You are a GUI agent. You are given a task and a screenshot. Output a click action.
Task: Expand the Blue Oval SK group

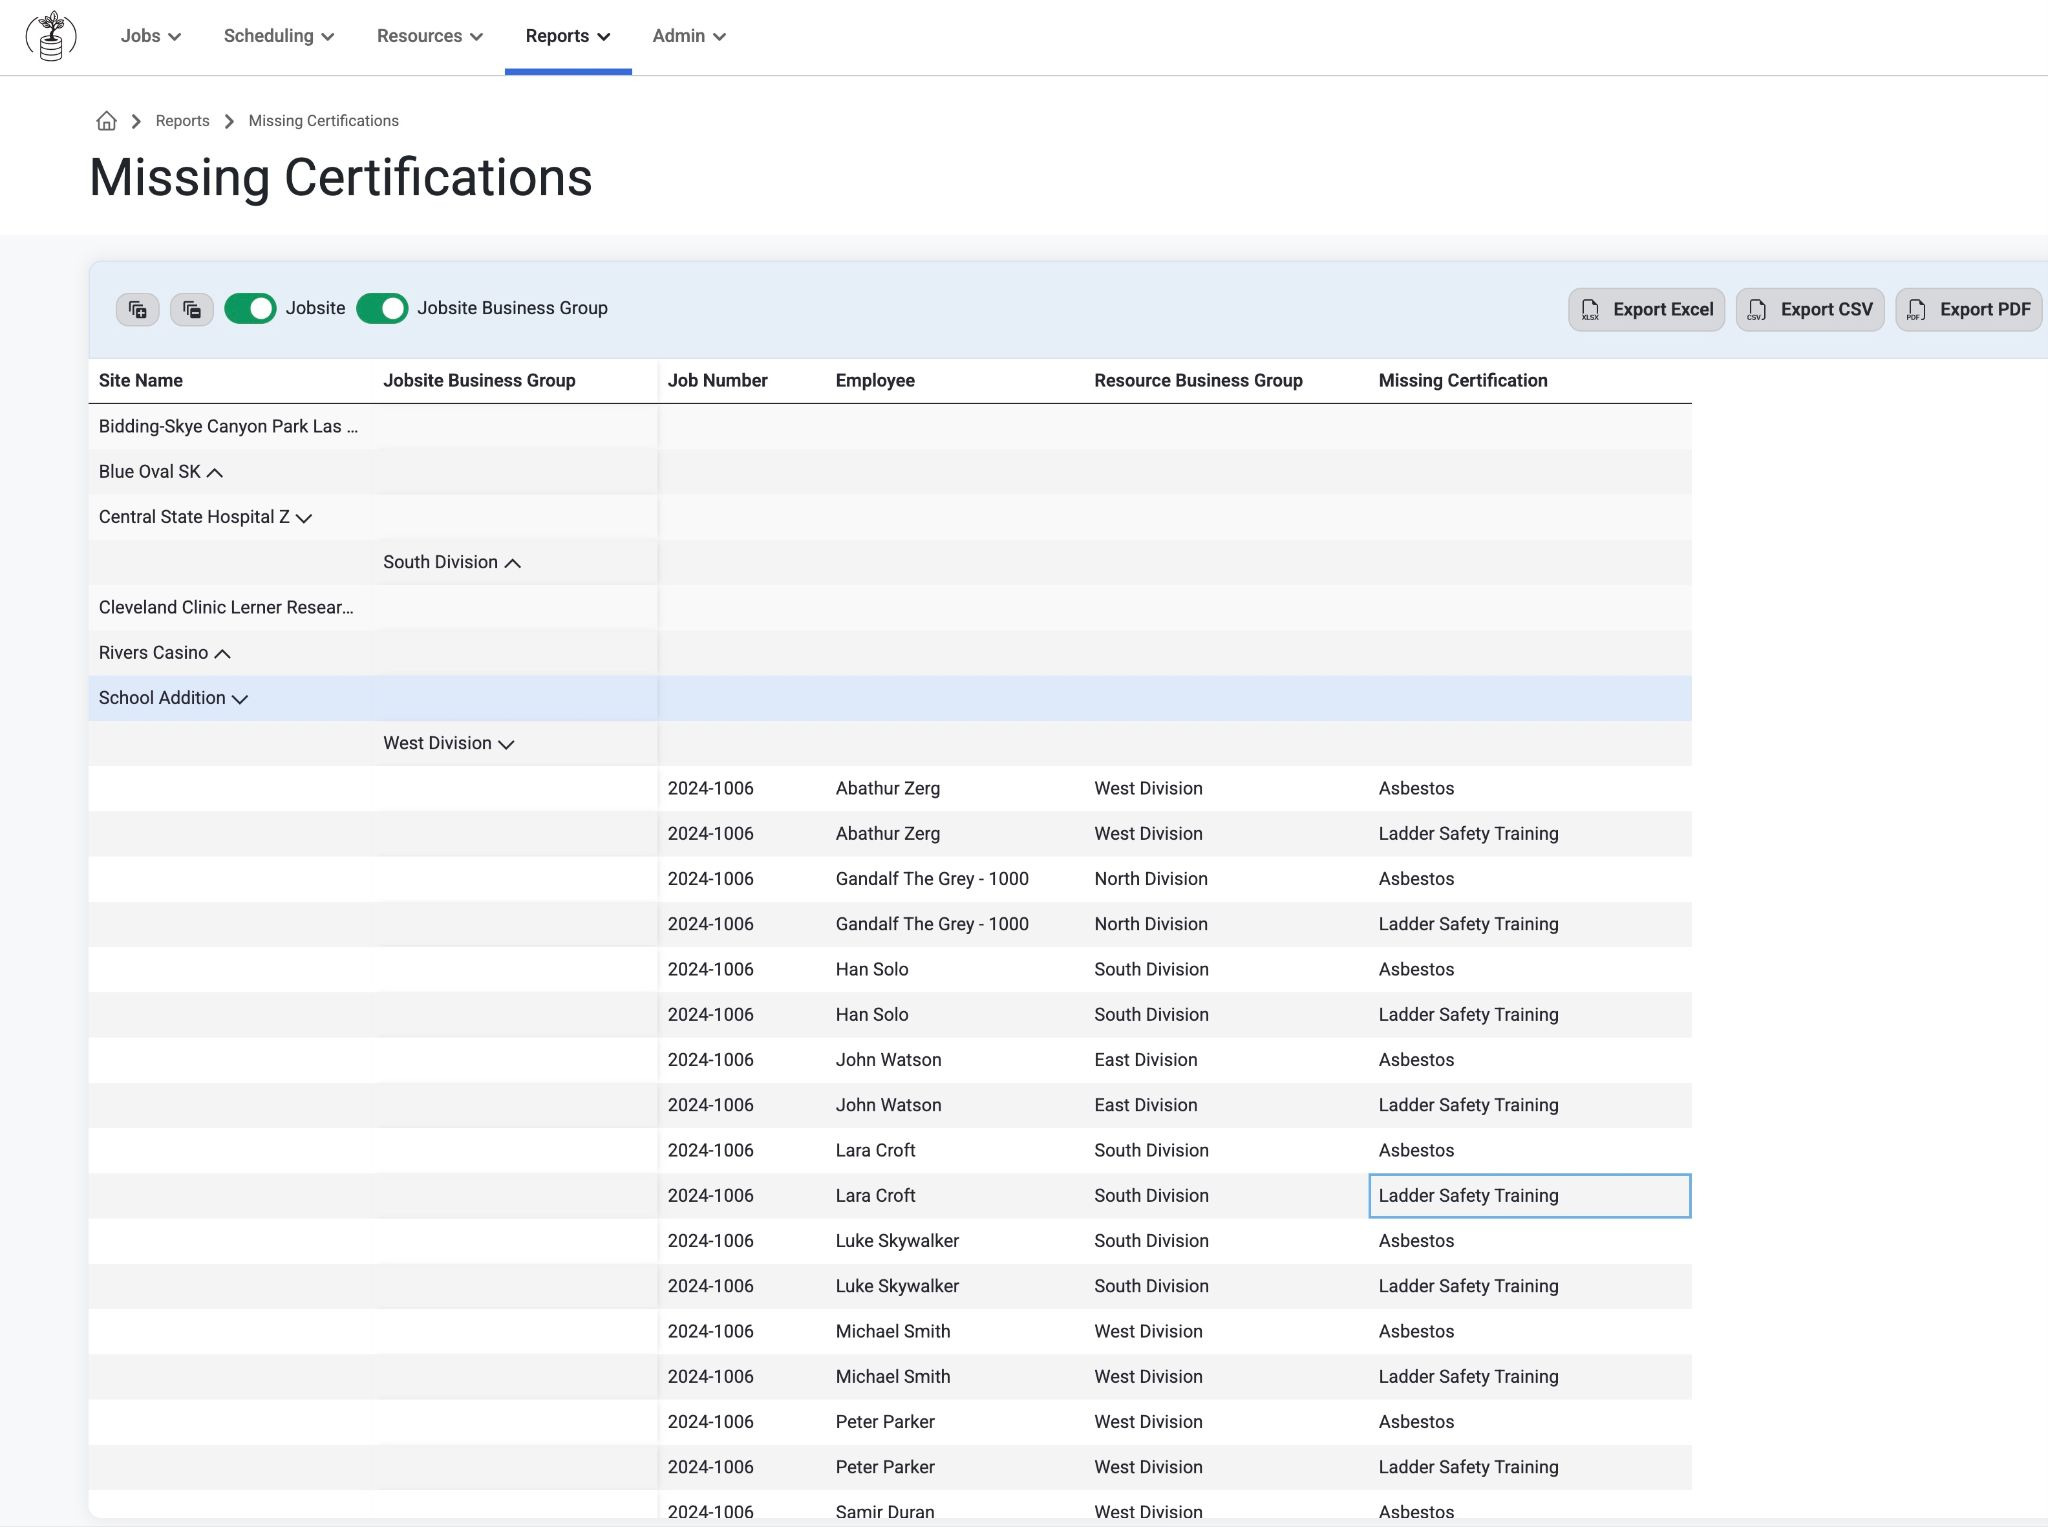click(x=214, y=472)
